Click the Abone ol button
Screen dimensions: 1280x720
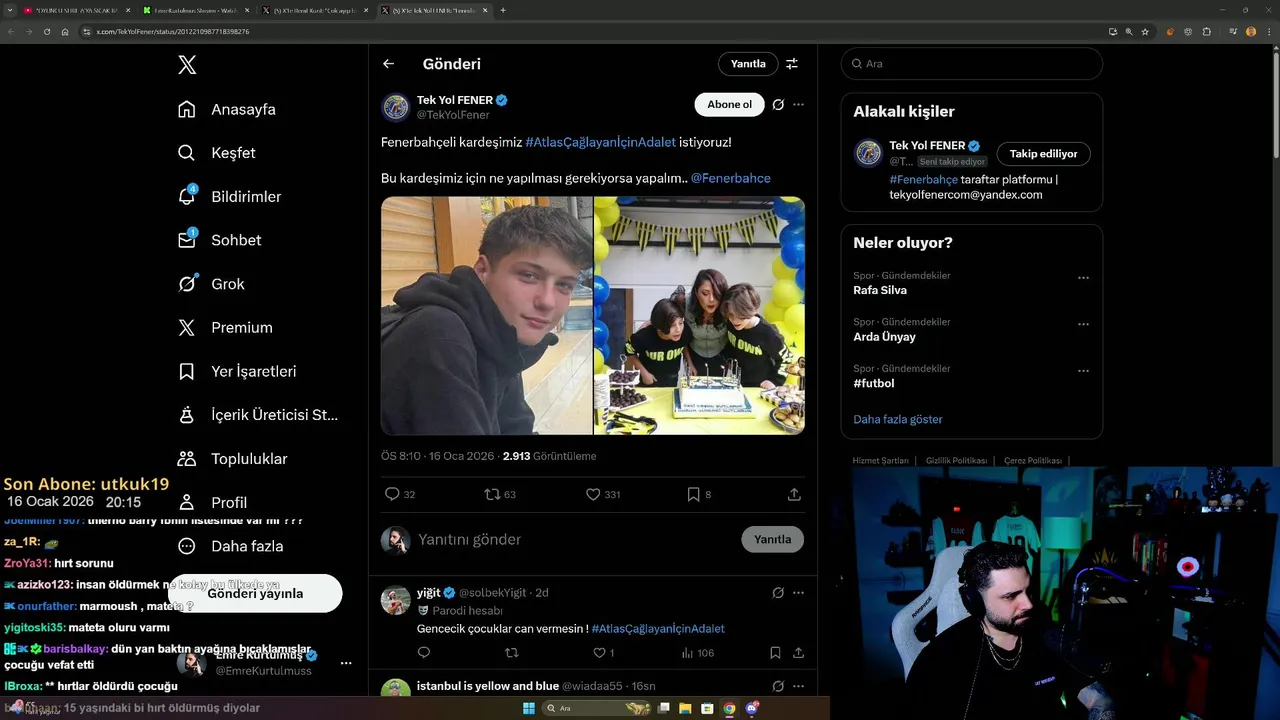pyautogui.click(x=729, y=105)
